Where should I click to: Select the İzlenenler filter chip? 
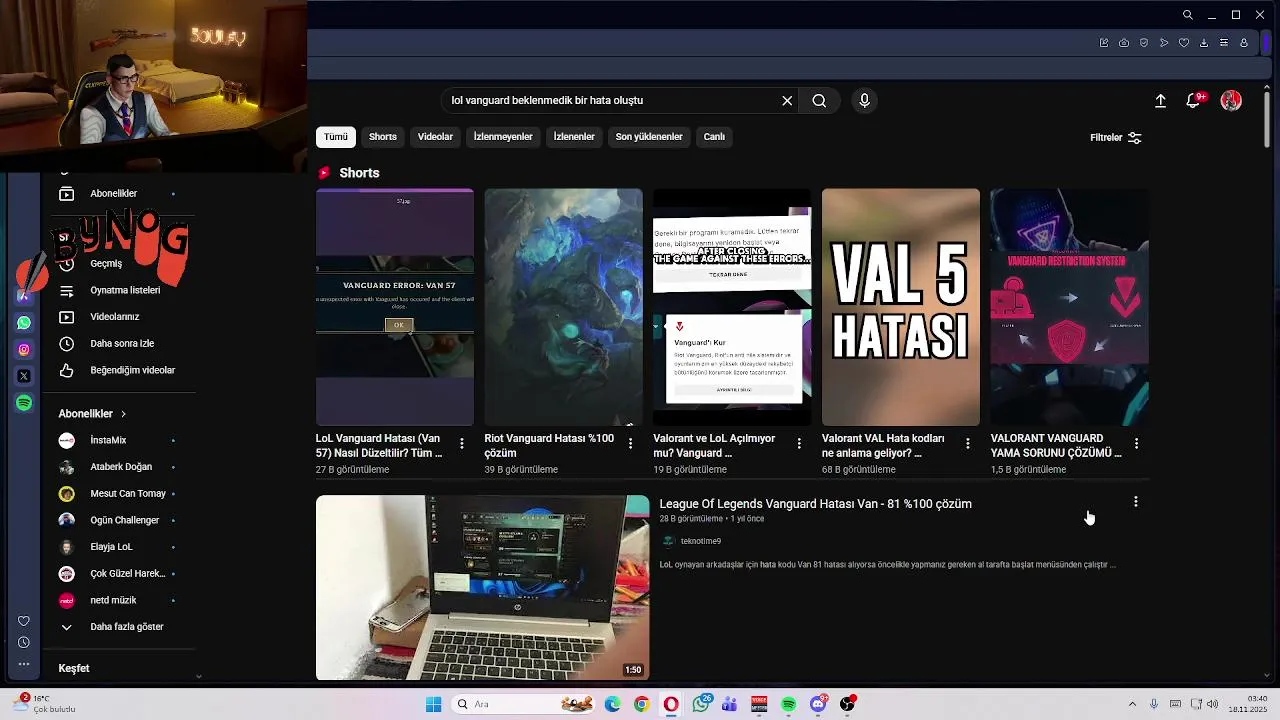coord(574,137)
